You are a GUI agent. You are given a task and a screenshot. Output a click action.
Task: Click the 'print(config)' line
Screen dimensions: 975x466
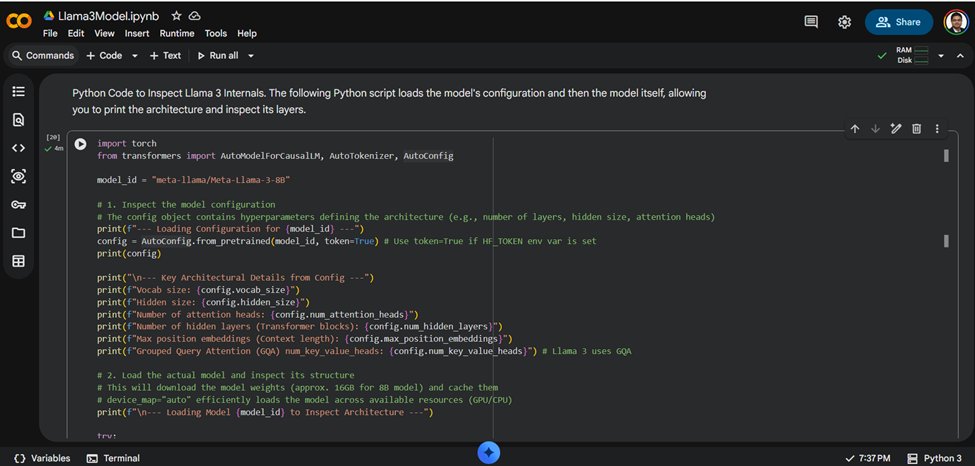point(129,253)
